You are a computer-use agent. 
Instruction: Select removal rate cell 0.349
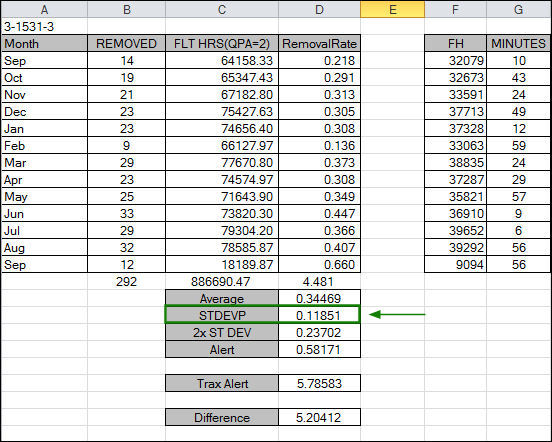319,196
